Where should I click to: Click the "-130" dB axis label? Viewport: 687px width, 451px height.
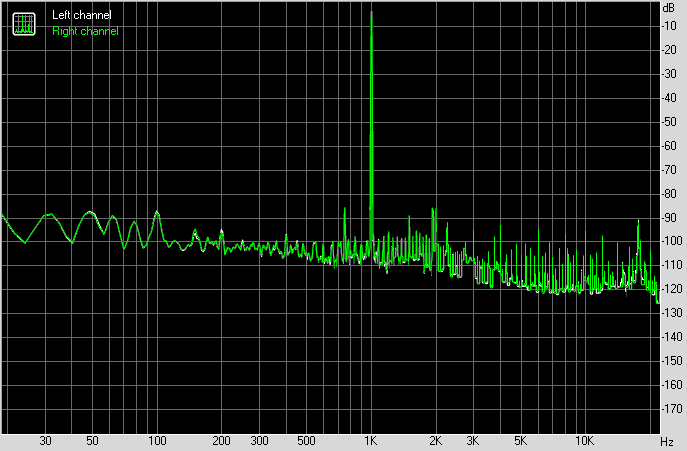pyautogui.click(x=672, y=313)
